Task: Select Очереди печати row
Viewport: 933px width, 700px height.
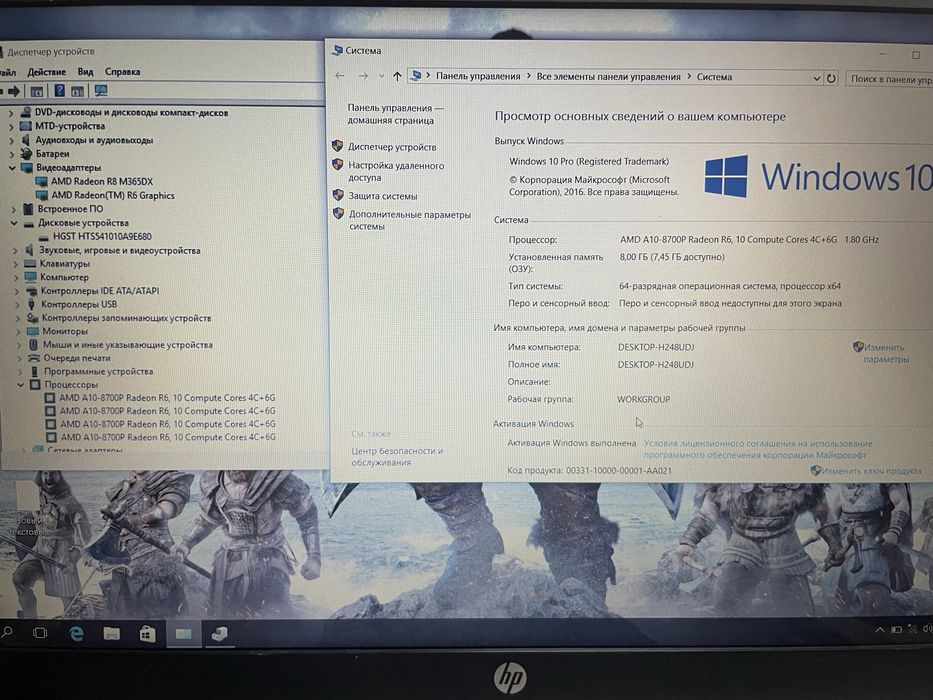Action: point(77,358)
